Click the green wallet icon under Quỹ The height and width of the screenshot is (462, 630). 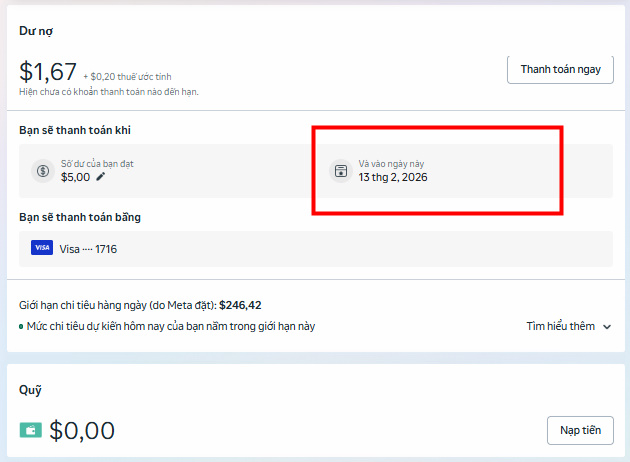coord(31,431)
